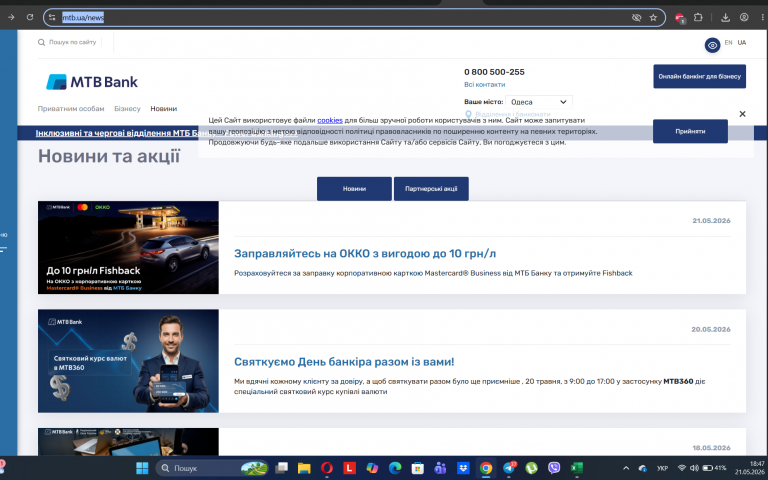Open Copilot from taskbar
Screen dimensions: 768x480
372,468
